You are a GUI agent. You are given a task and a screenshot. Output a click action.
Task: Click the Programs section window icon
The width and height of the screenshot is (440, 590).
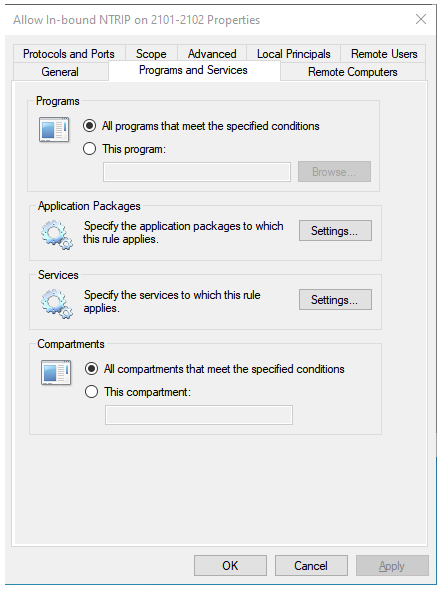click(54, 130)
